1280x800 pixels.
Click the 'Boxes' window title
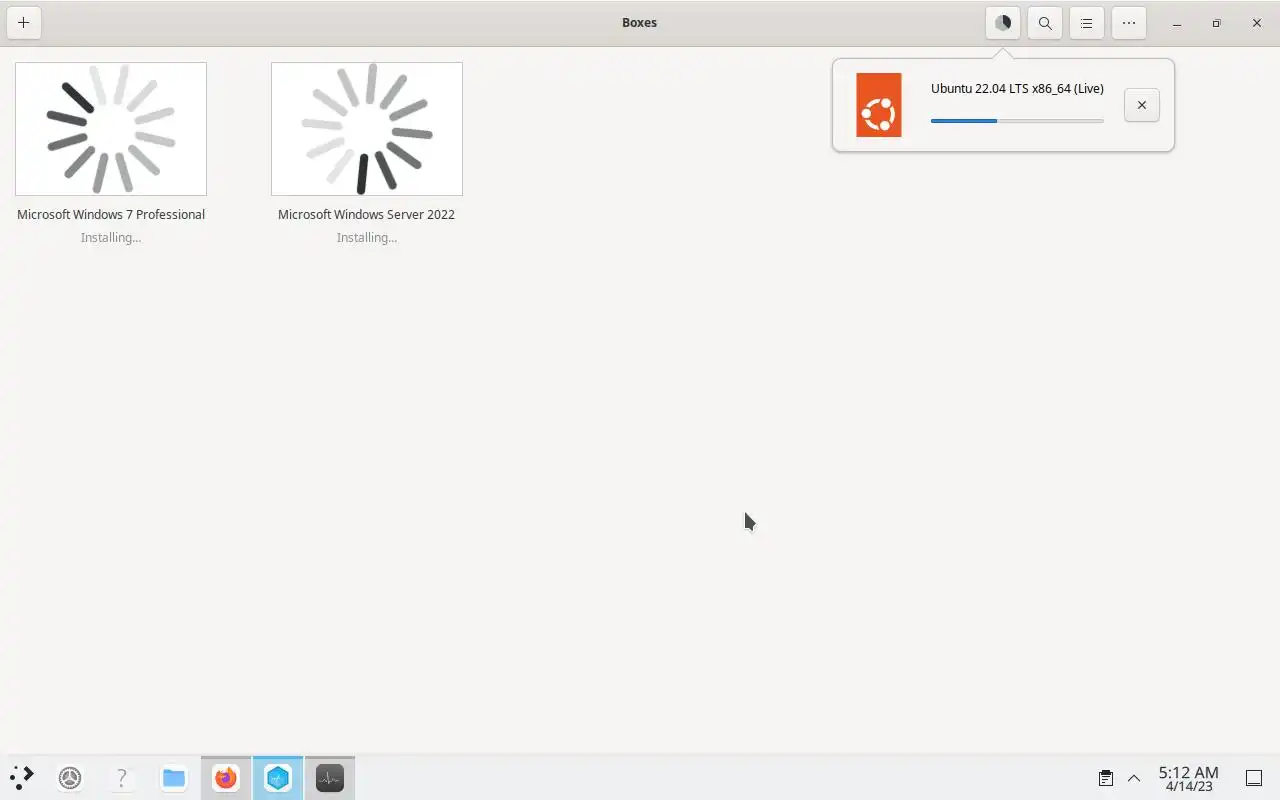639,22
